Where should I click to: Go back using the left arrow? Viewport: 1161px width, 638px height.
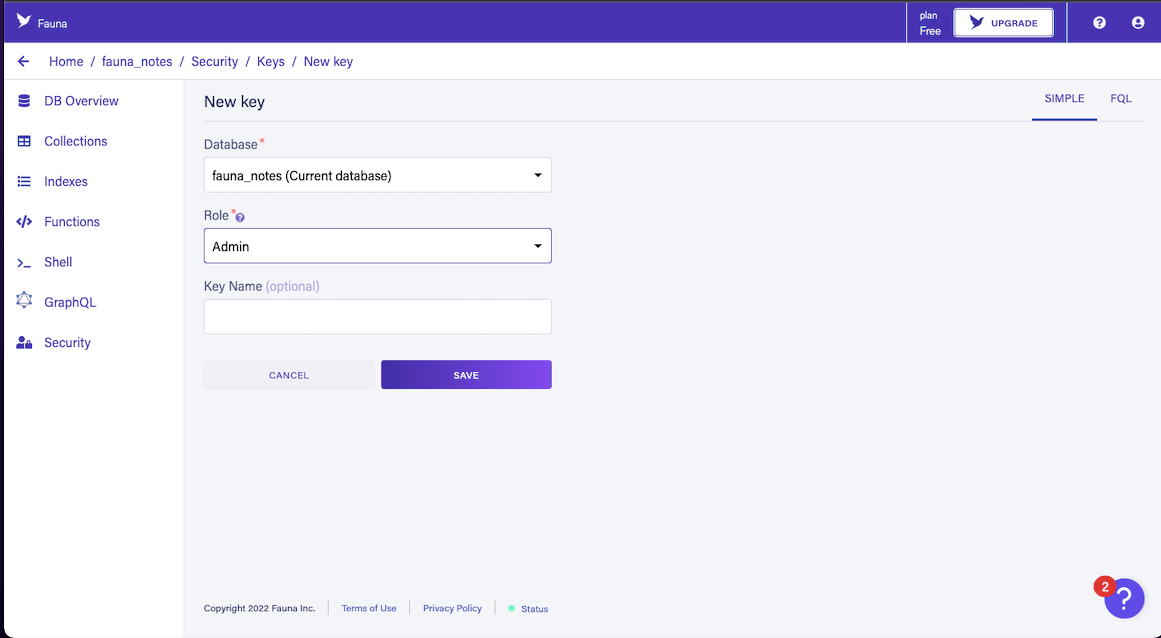click(24, 61)
